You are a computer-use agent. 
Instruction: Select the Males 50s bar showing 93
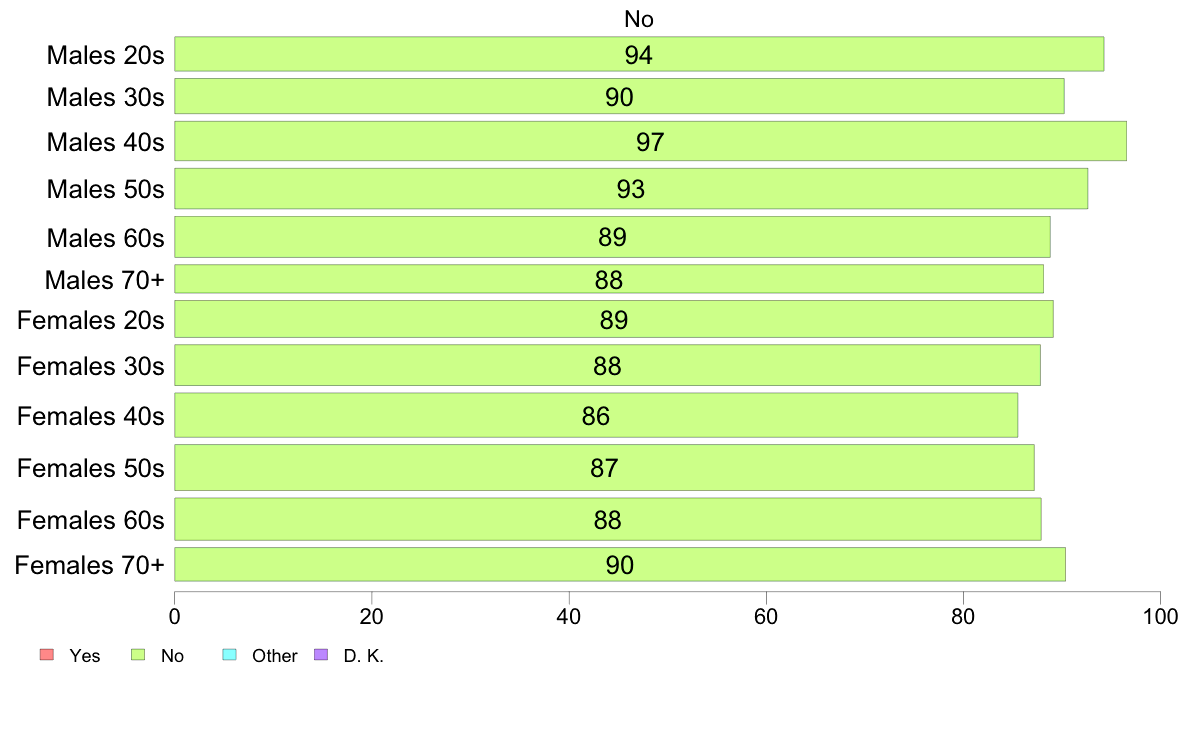click(631, 189)
